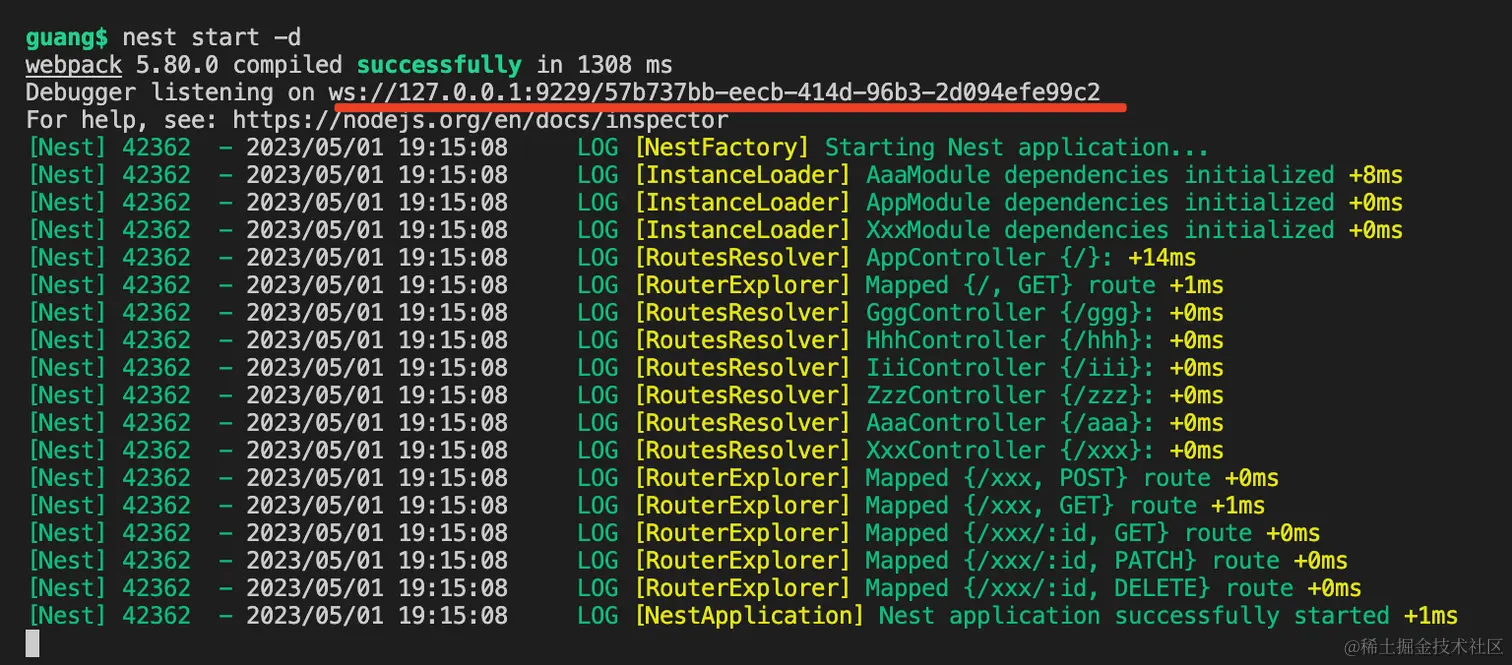Click the 'nest start -d' command text

coord(211,38)
